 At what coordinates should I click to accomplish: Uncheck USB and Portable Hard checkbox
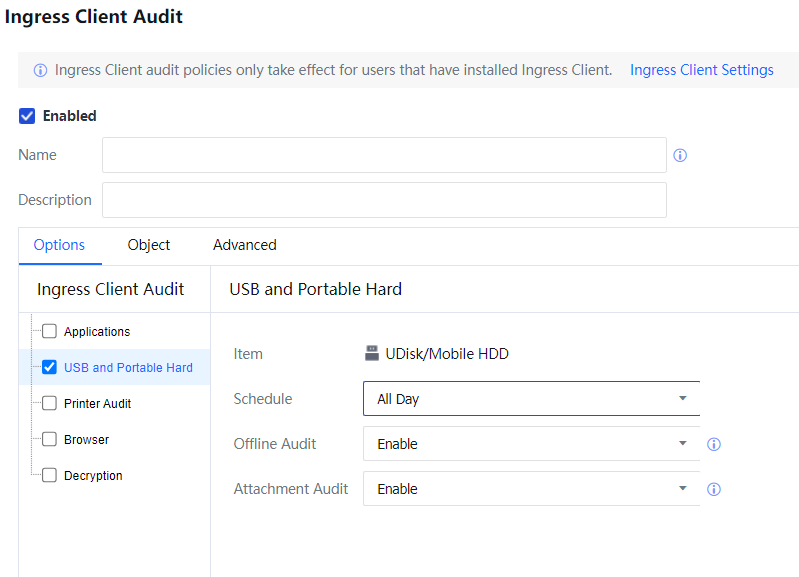[49, 367]
